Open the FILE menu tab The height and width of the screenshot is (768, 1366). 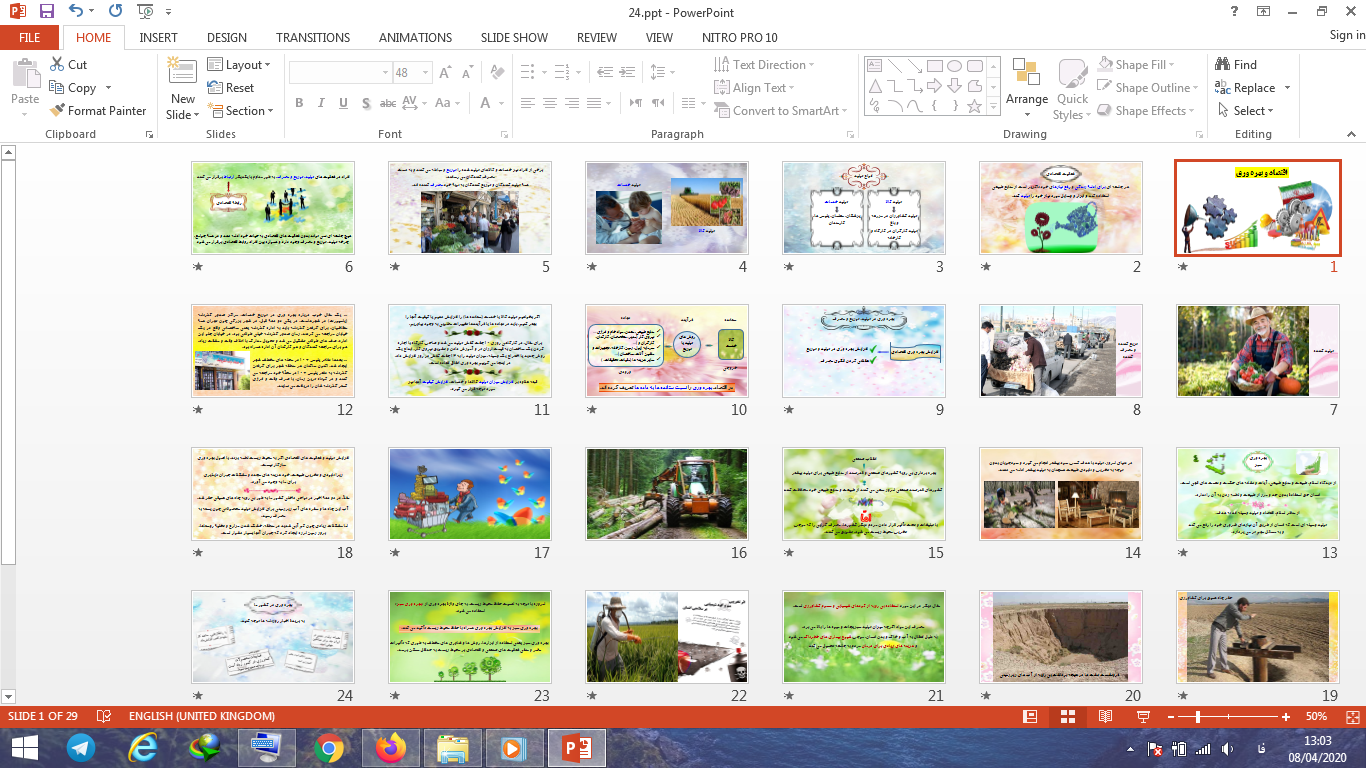pyautogui.click(x=30, y=37)
